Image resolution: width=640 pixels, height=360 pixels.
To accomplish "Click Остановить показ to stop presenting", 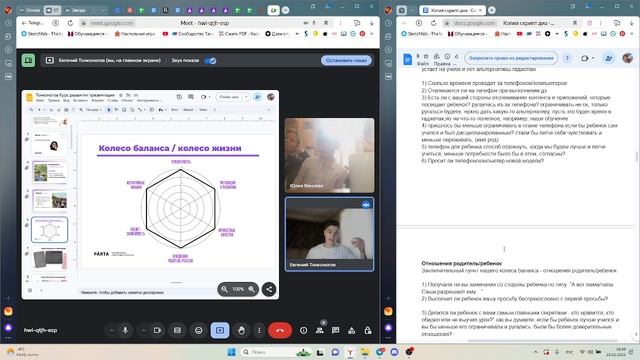I will 346,60.
